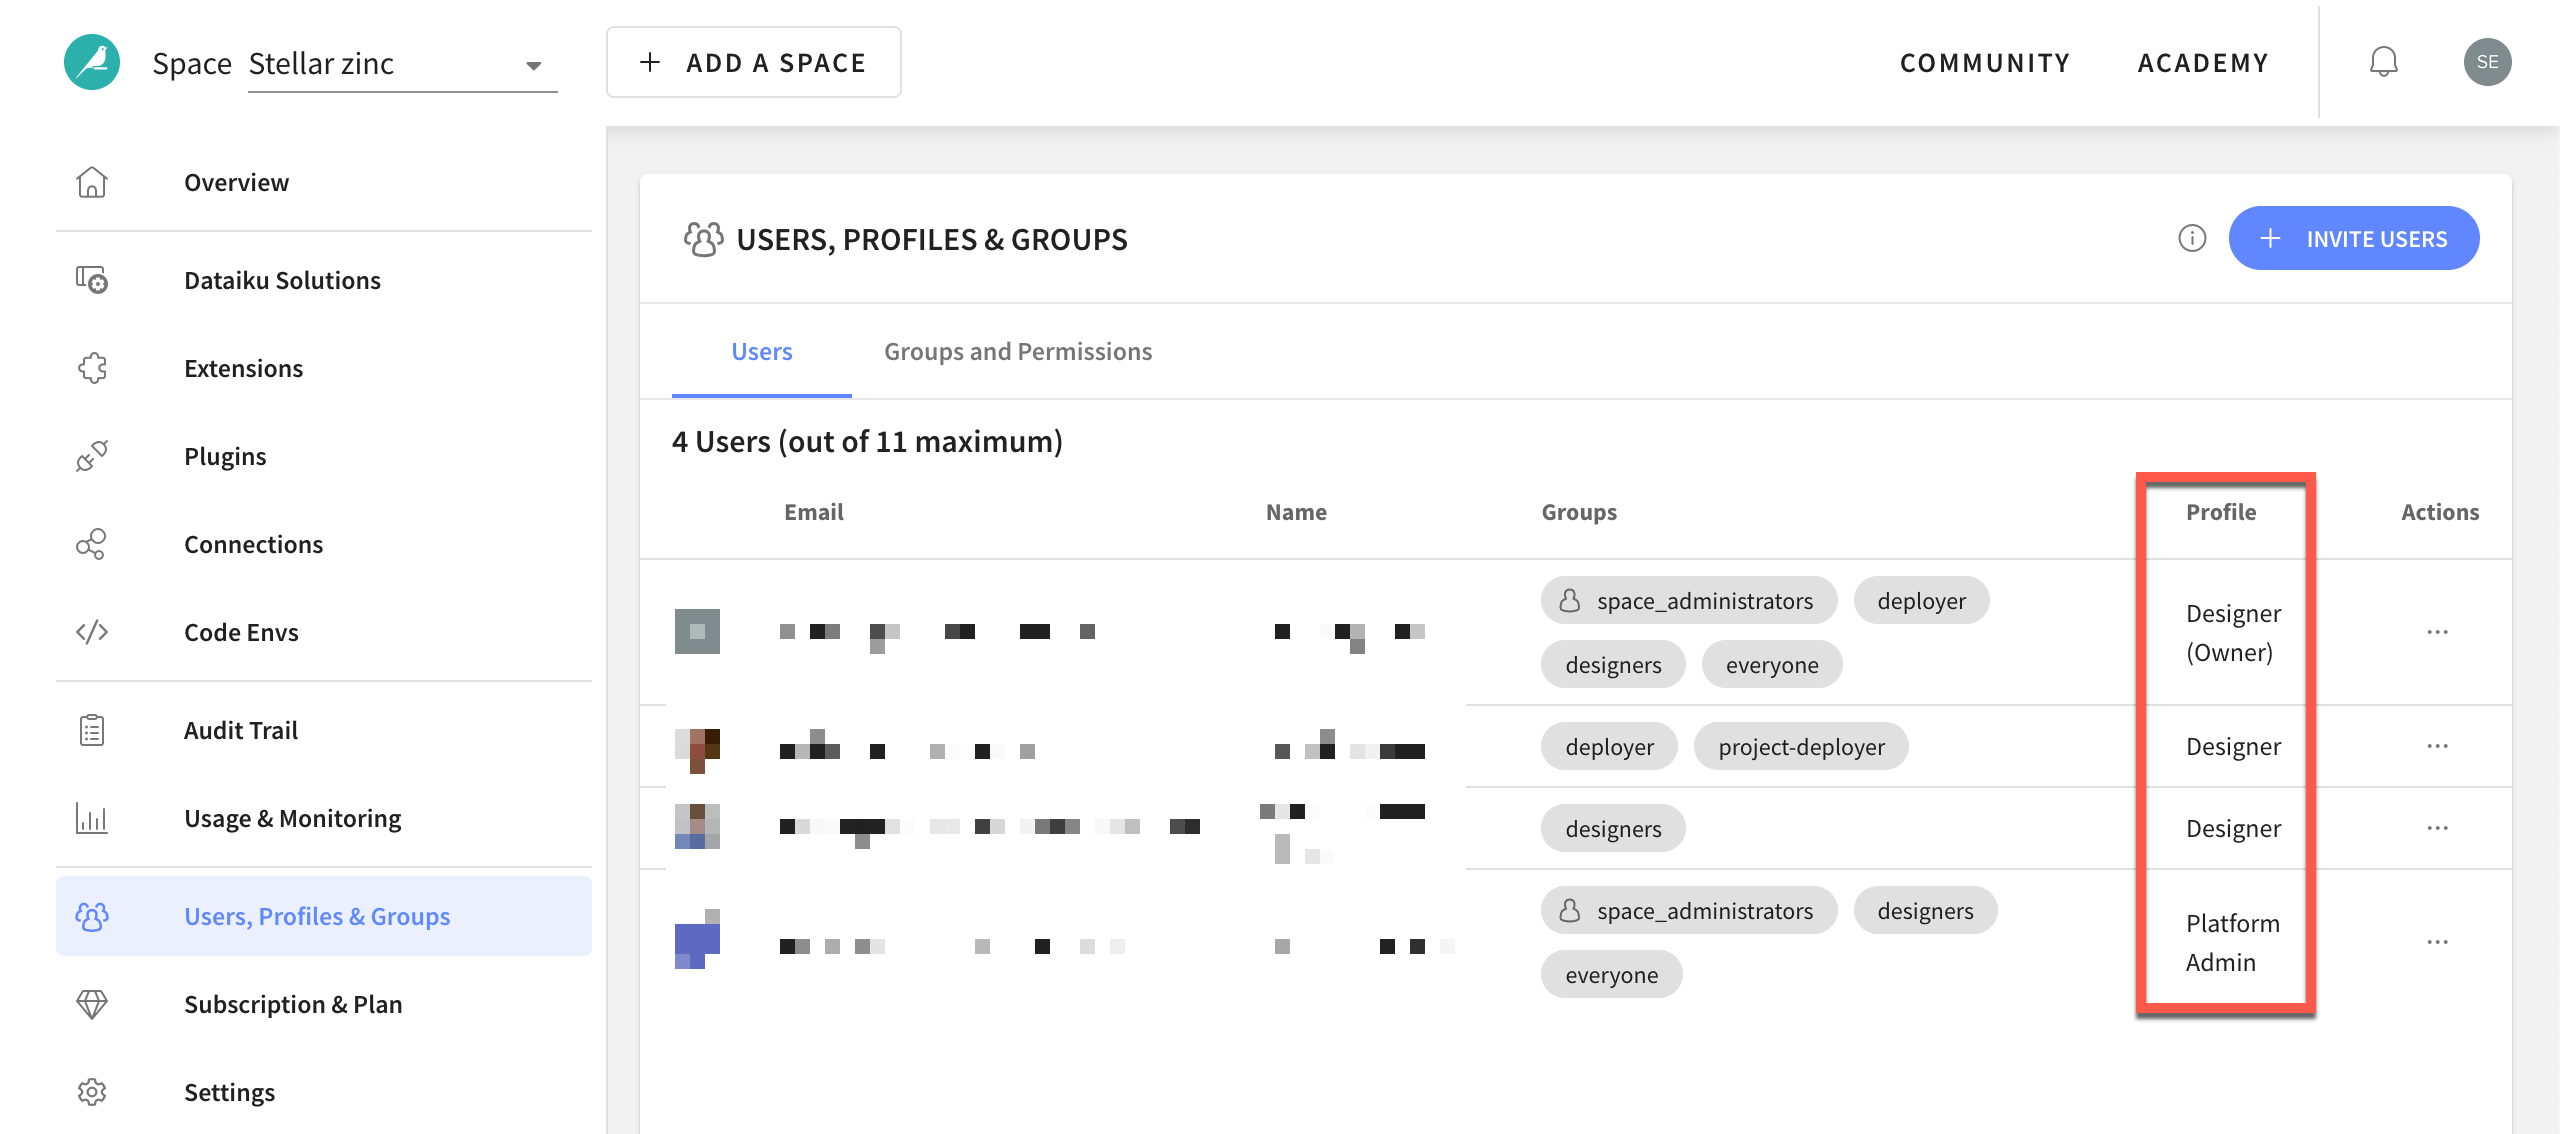Click the Profile column header
The height and width of the screenshot is (1134, 2560).
point(2221,512)
